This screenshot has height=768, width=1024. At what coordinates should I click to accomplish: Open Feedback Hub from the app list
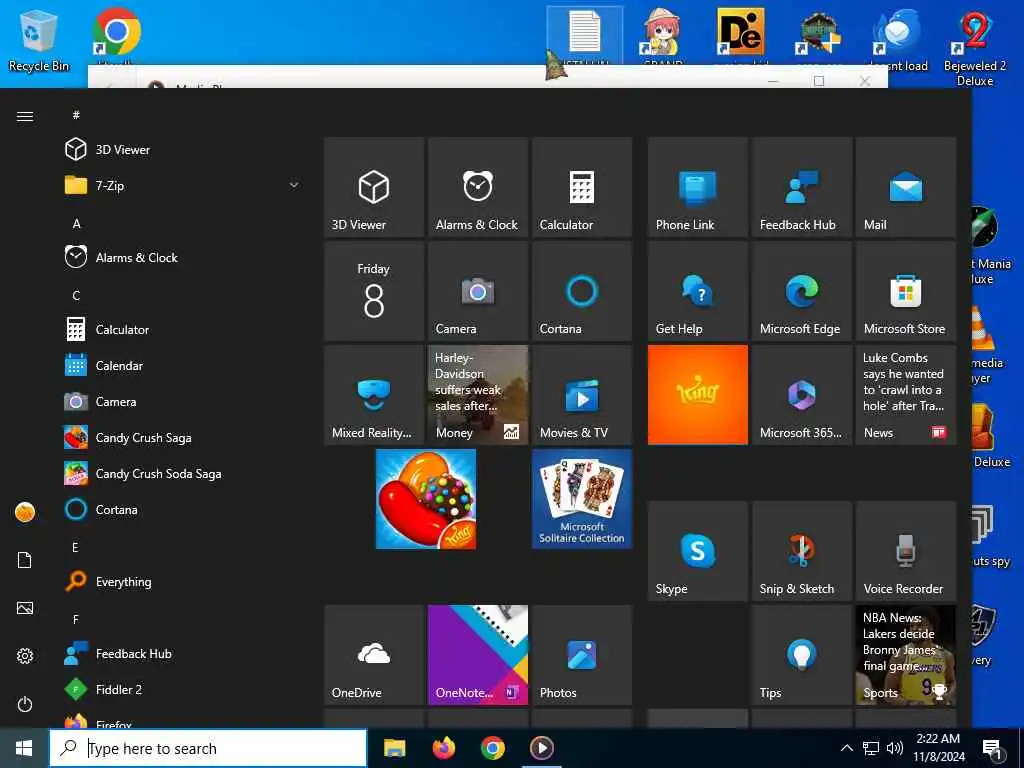point(183,653)
